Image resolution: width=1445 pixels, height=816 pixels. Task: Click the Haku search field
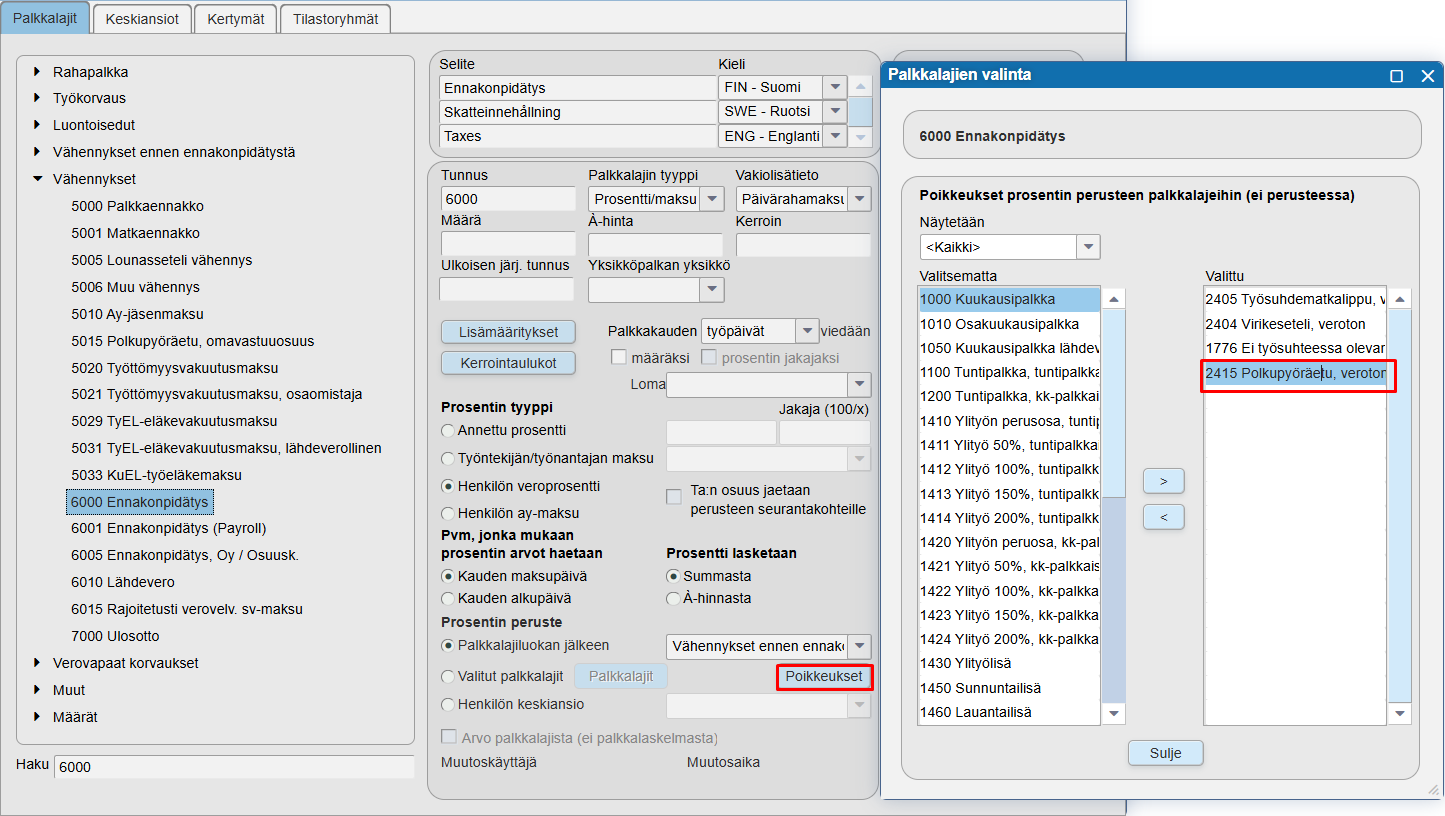click(234, 767)
